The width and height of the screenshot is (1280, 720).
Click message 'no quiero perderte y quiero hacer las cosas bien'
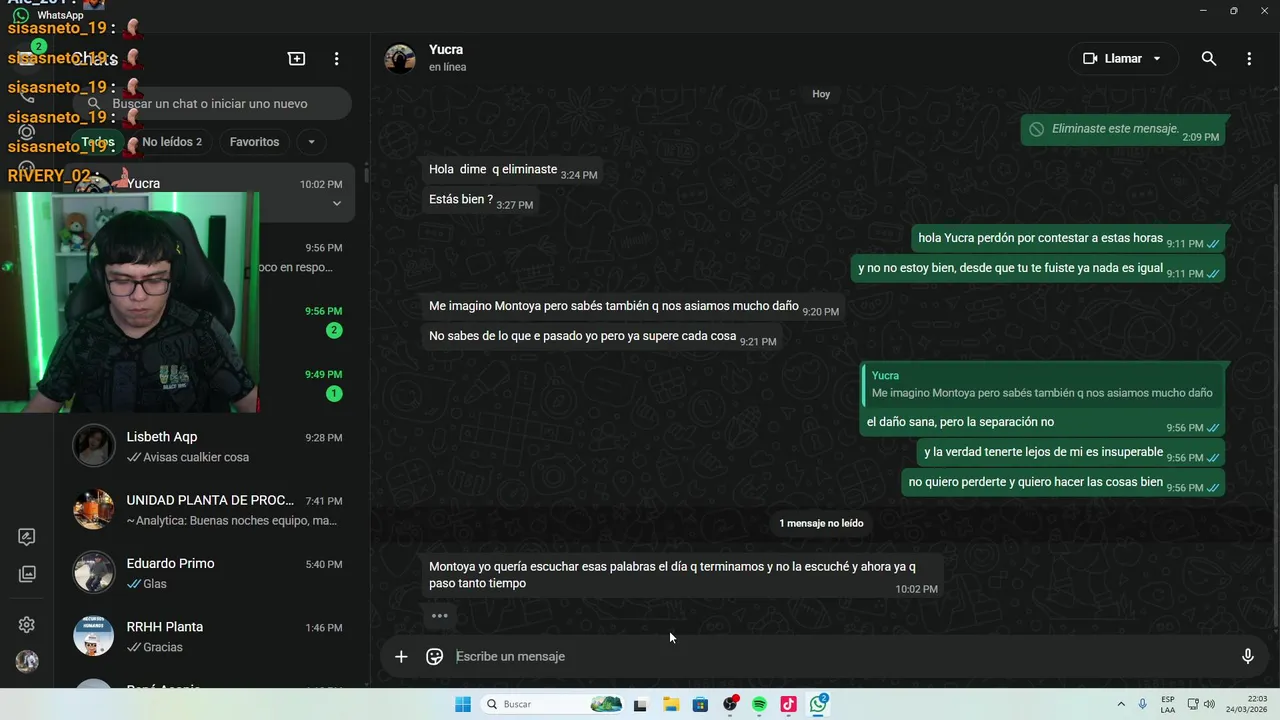pyautogui.click(x=1063, y=483)
